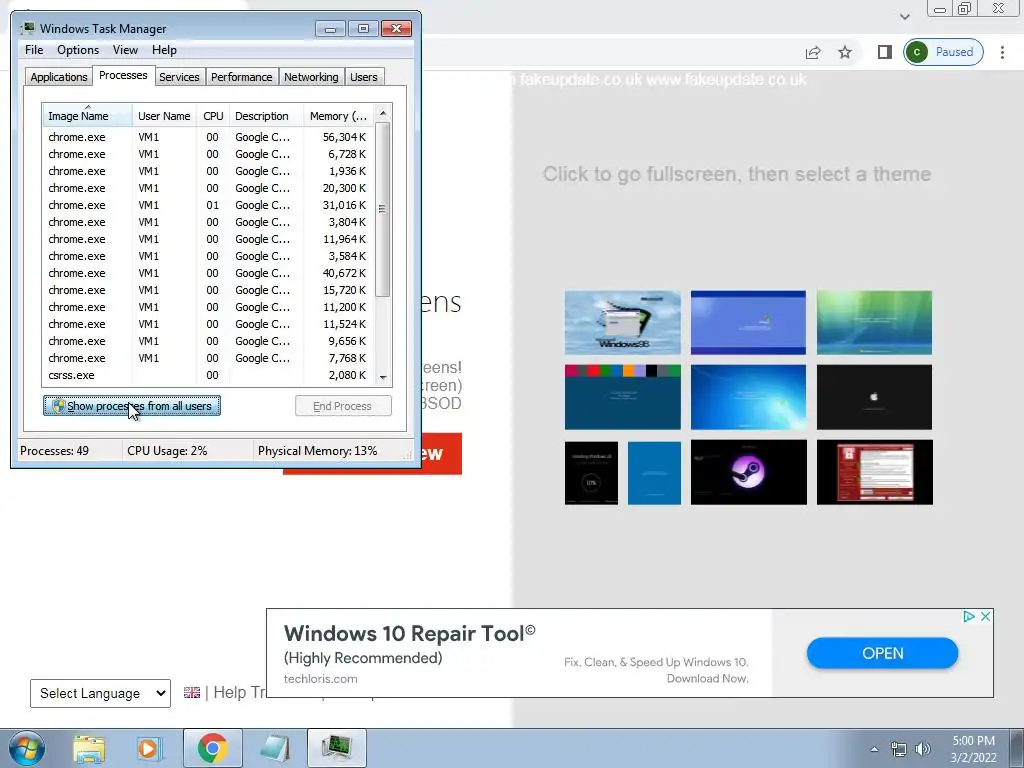Open the Windows Start orb
The height and width of the screenshot is (768, 1024).
26,748
